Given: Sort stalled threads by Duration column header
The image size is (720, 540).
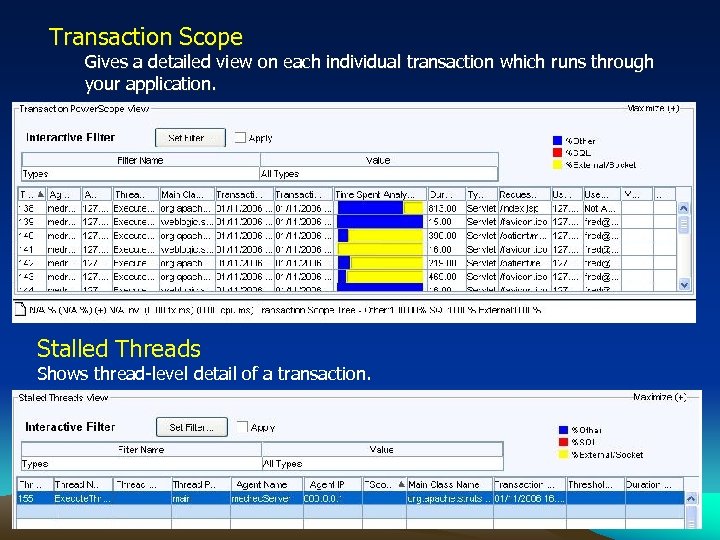Looking at the screenshot, I should pyautogui.click(x=654, y=484).
